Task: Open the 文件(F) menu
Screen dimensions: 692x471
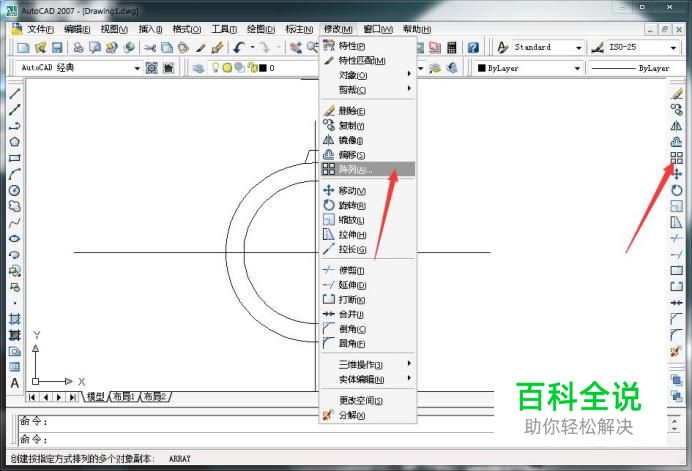Action: point(40,29)
